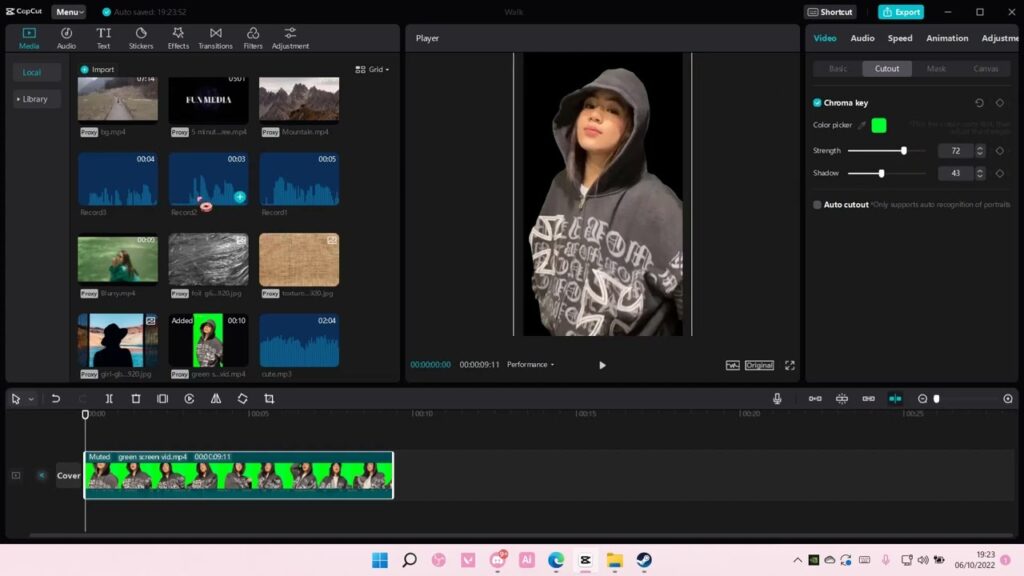Click the Mirror tool icon
Screen dimensions: 1024x576
215,399
